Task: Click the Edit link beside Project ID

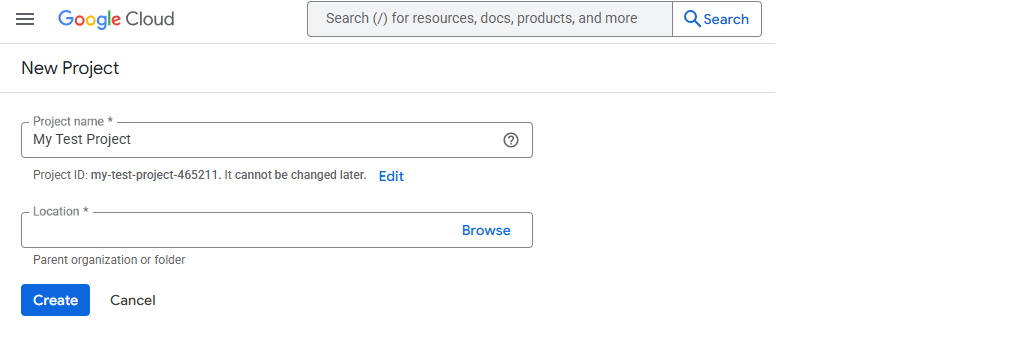Action: pyautogui.click(x=391, y=176)
